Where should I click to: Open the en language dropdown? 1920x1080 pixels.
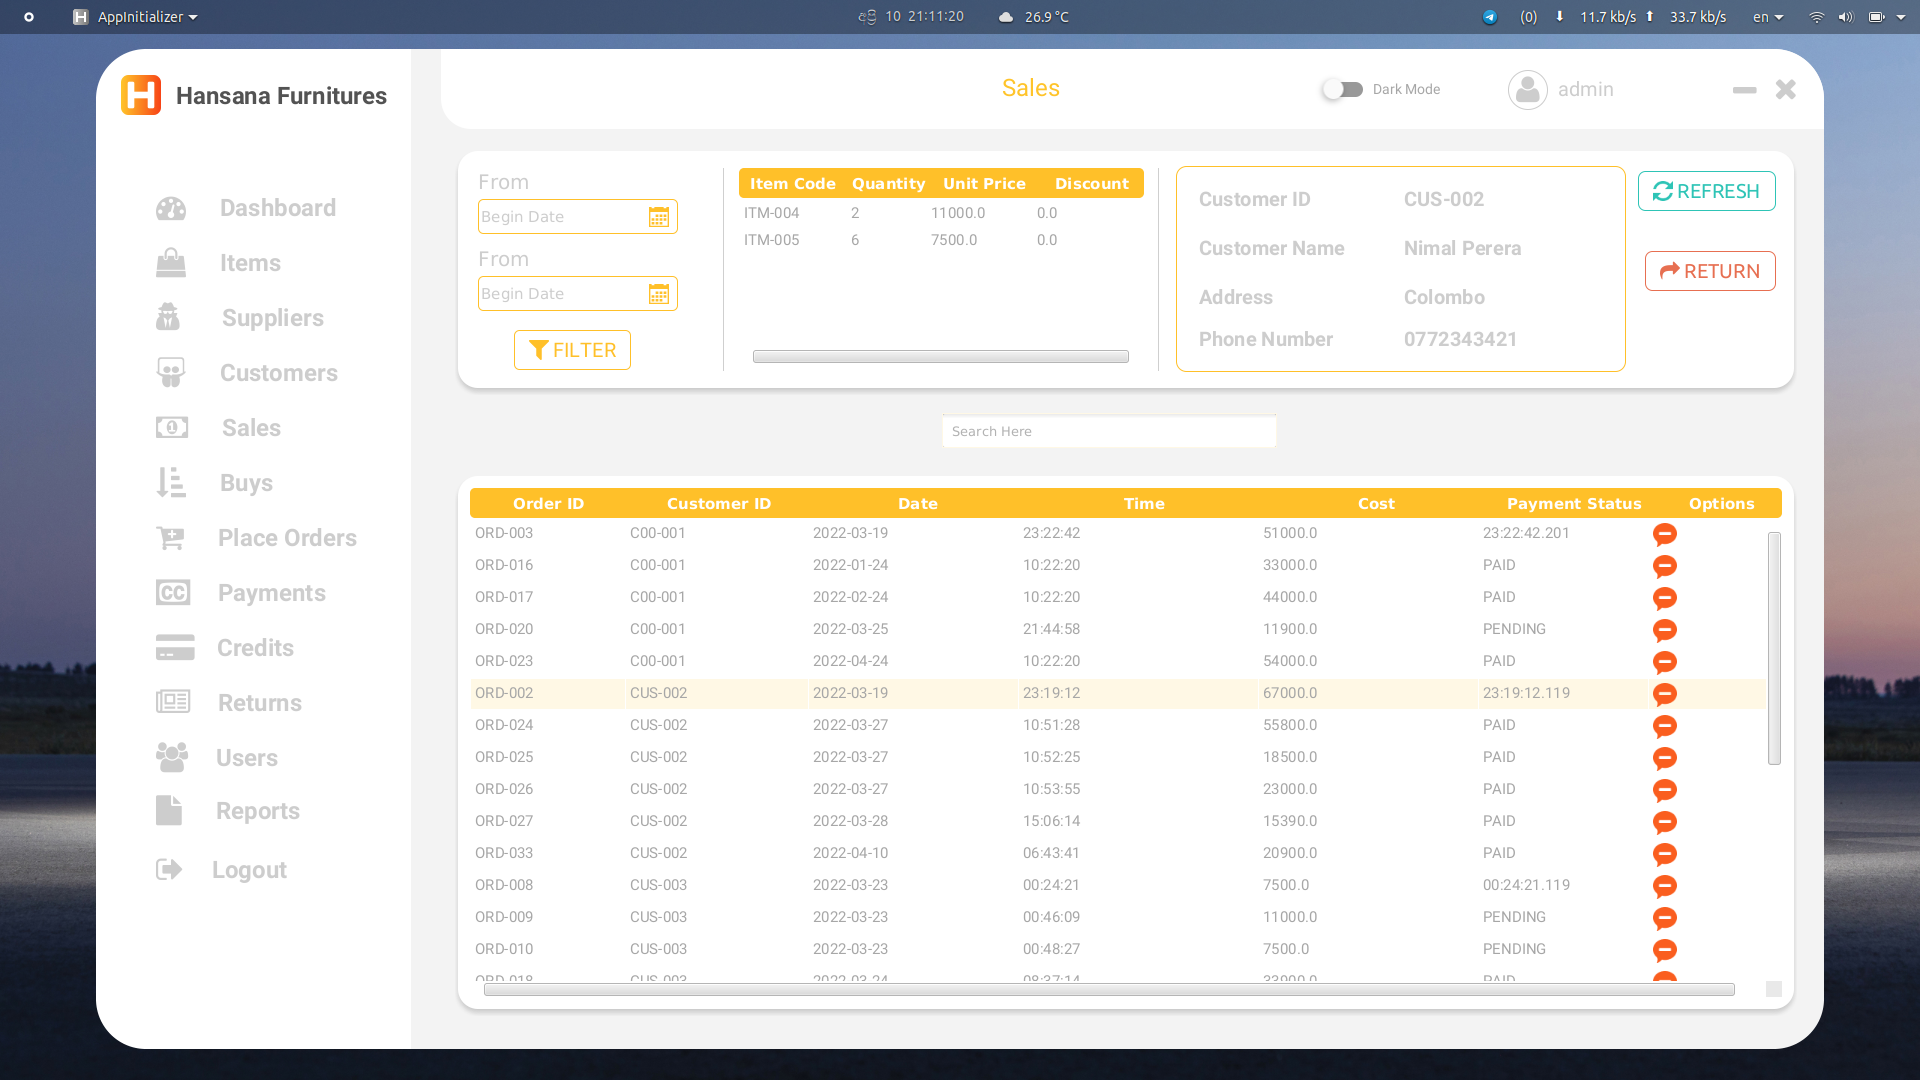(x=1766, y=17)
